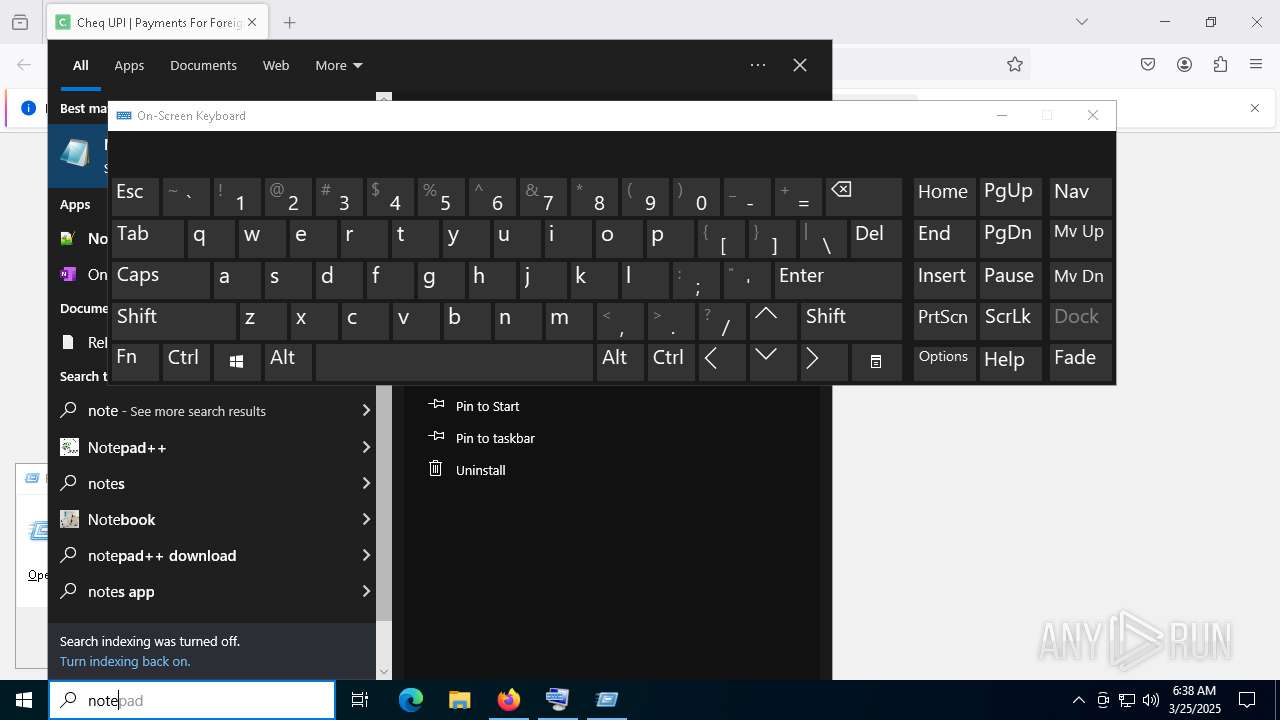Open Task View from the taskbar

(x=360, y=700)
